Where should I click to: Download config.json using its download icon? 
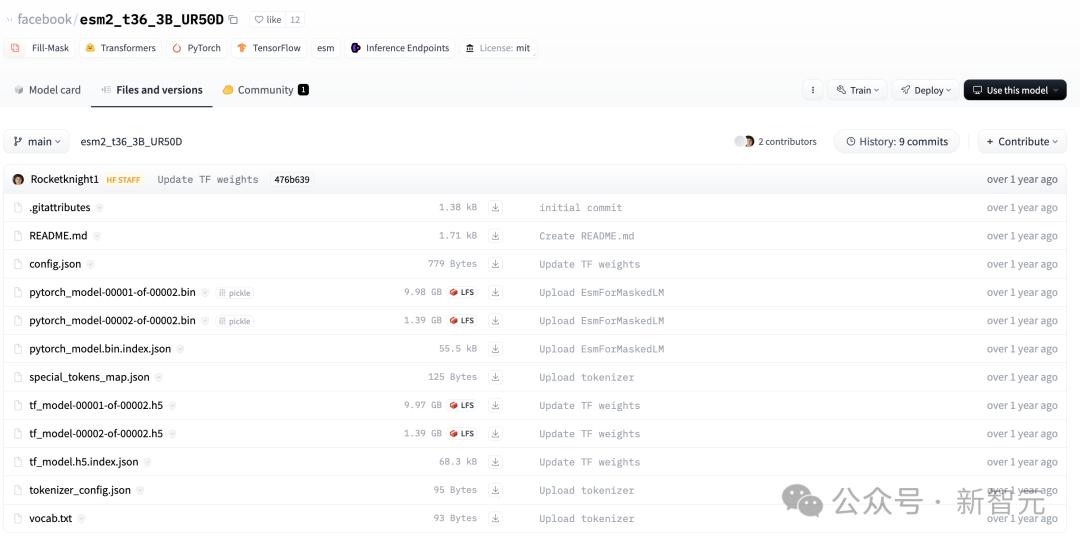pos(495,264)
